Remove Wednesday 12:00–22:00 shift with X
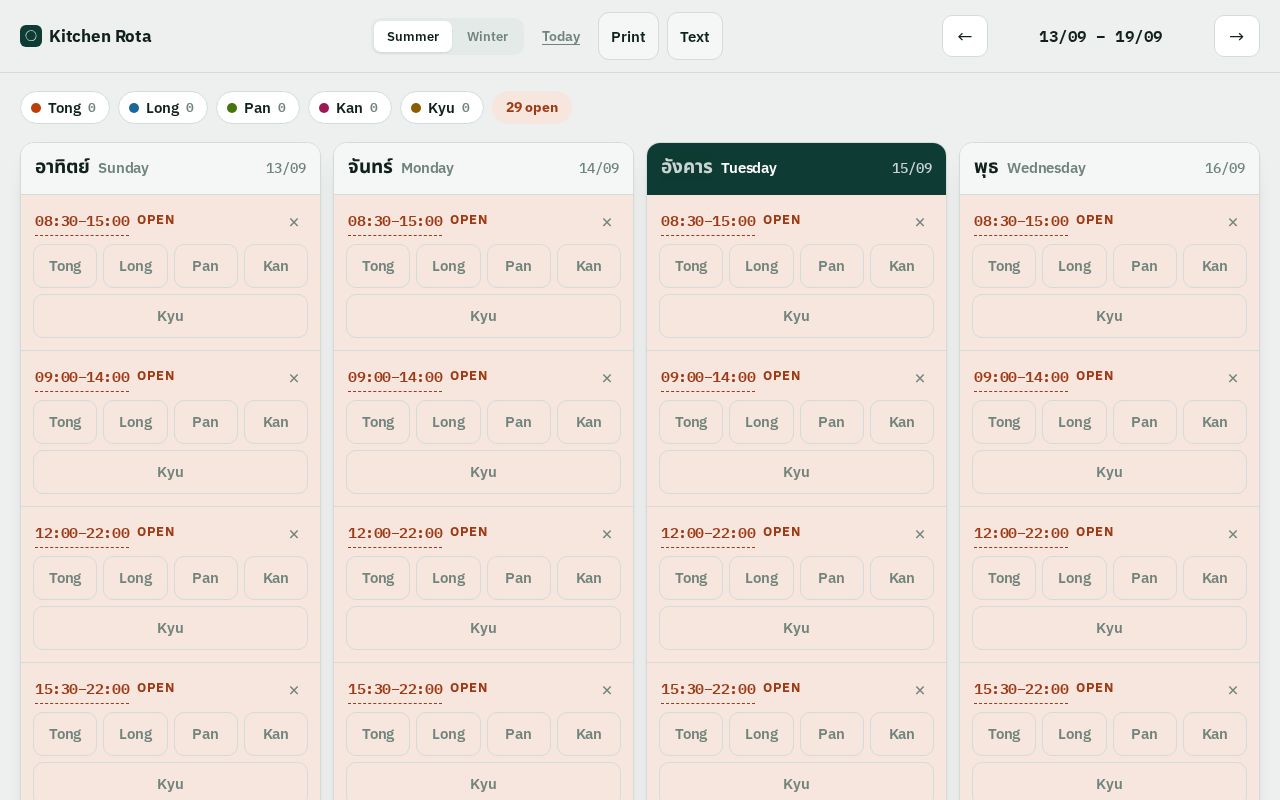 coord(1233,534)
